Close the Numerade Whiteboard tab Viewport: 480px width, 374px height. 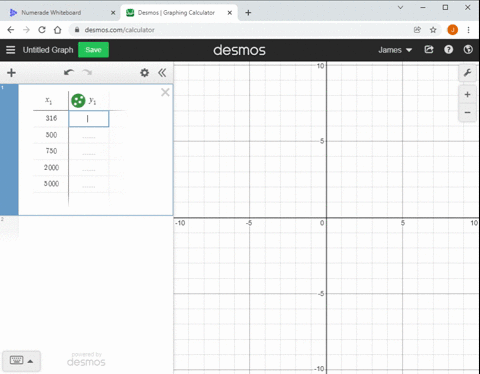(x=113, y=13)
